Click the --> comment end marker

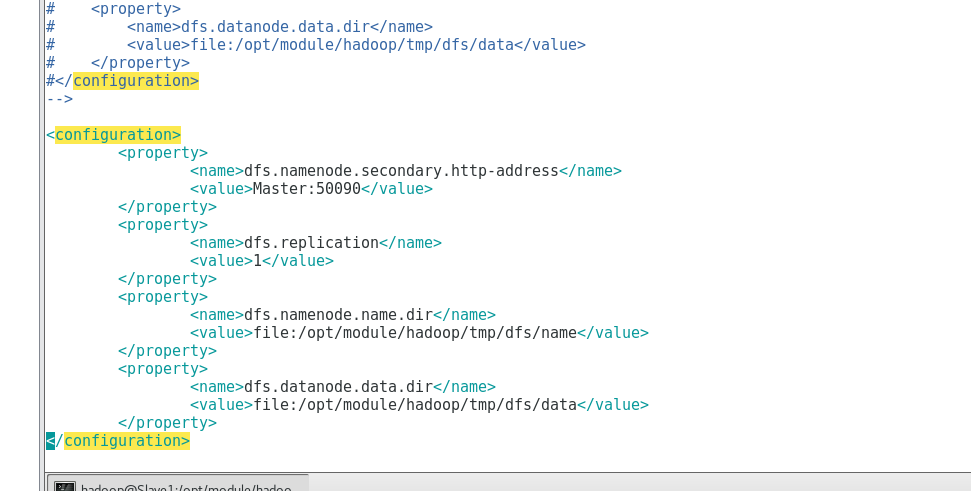(59, 99)
